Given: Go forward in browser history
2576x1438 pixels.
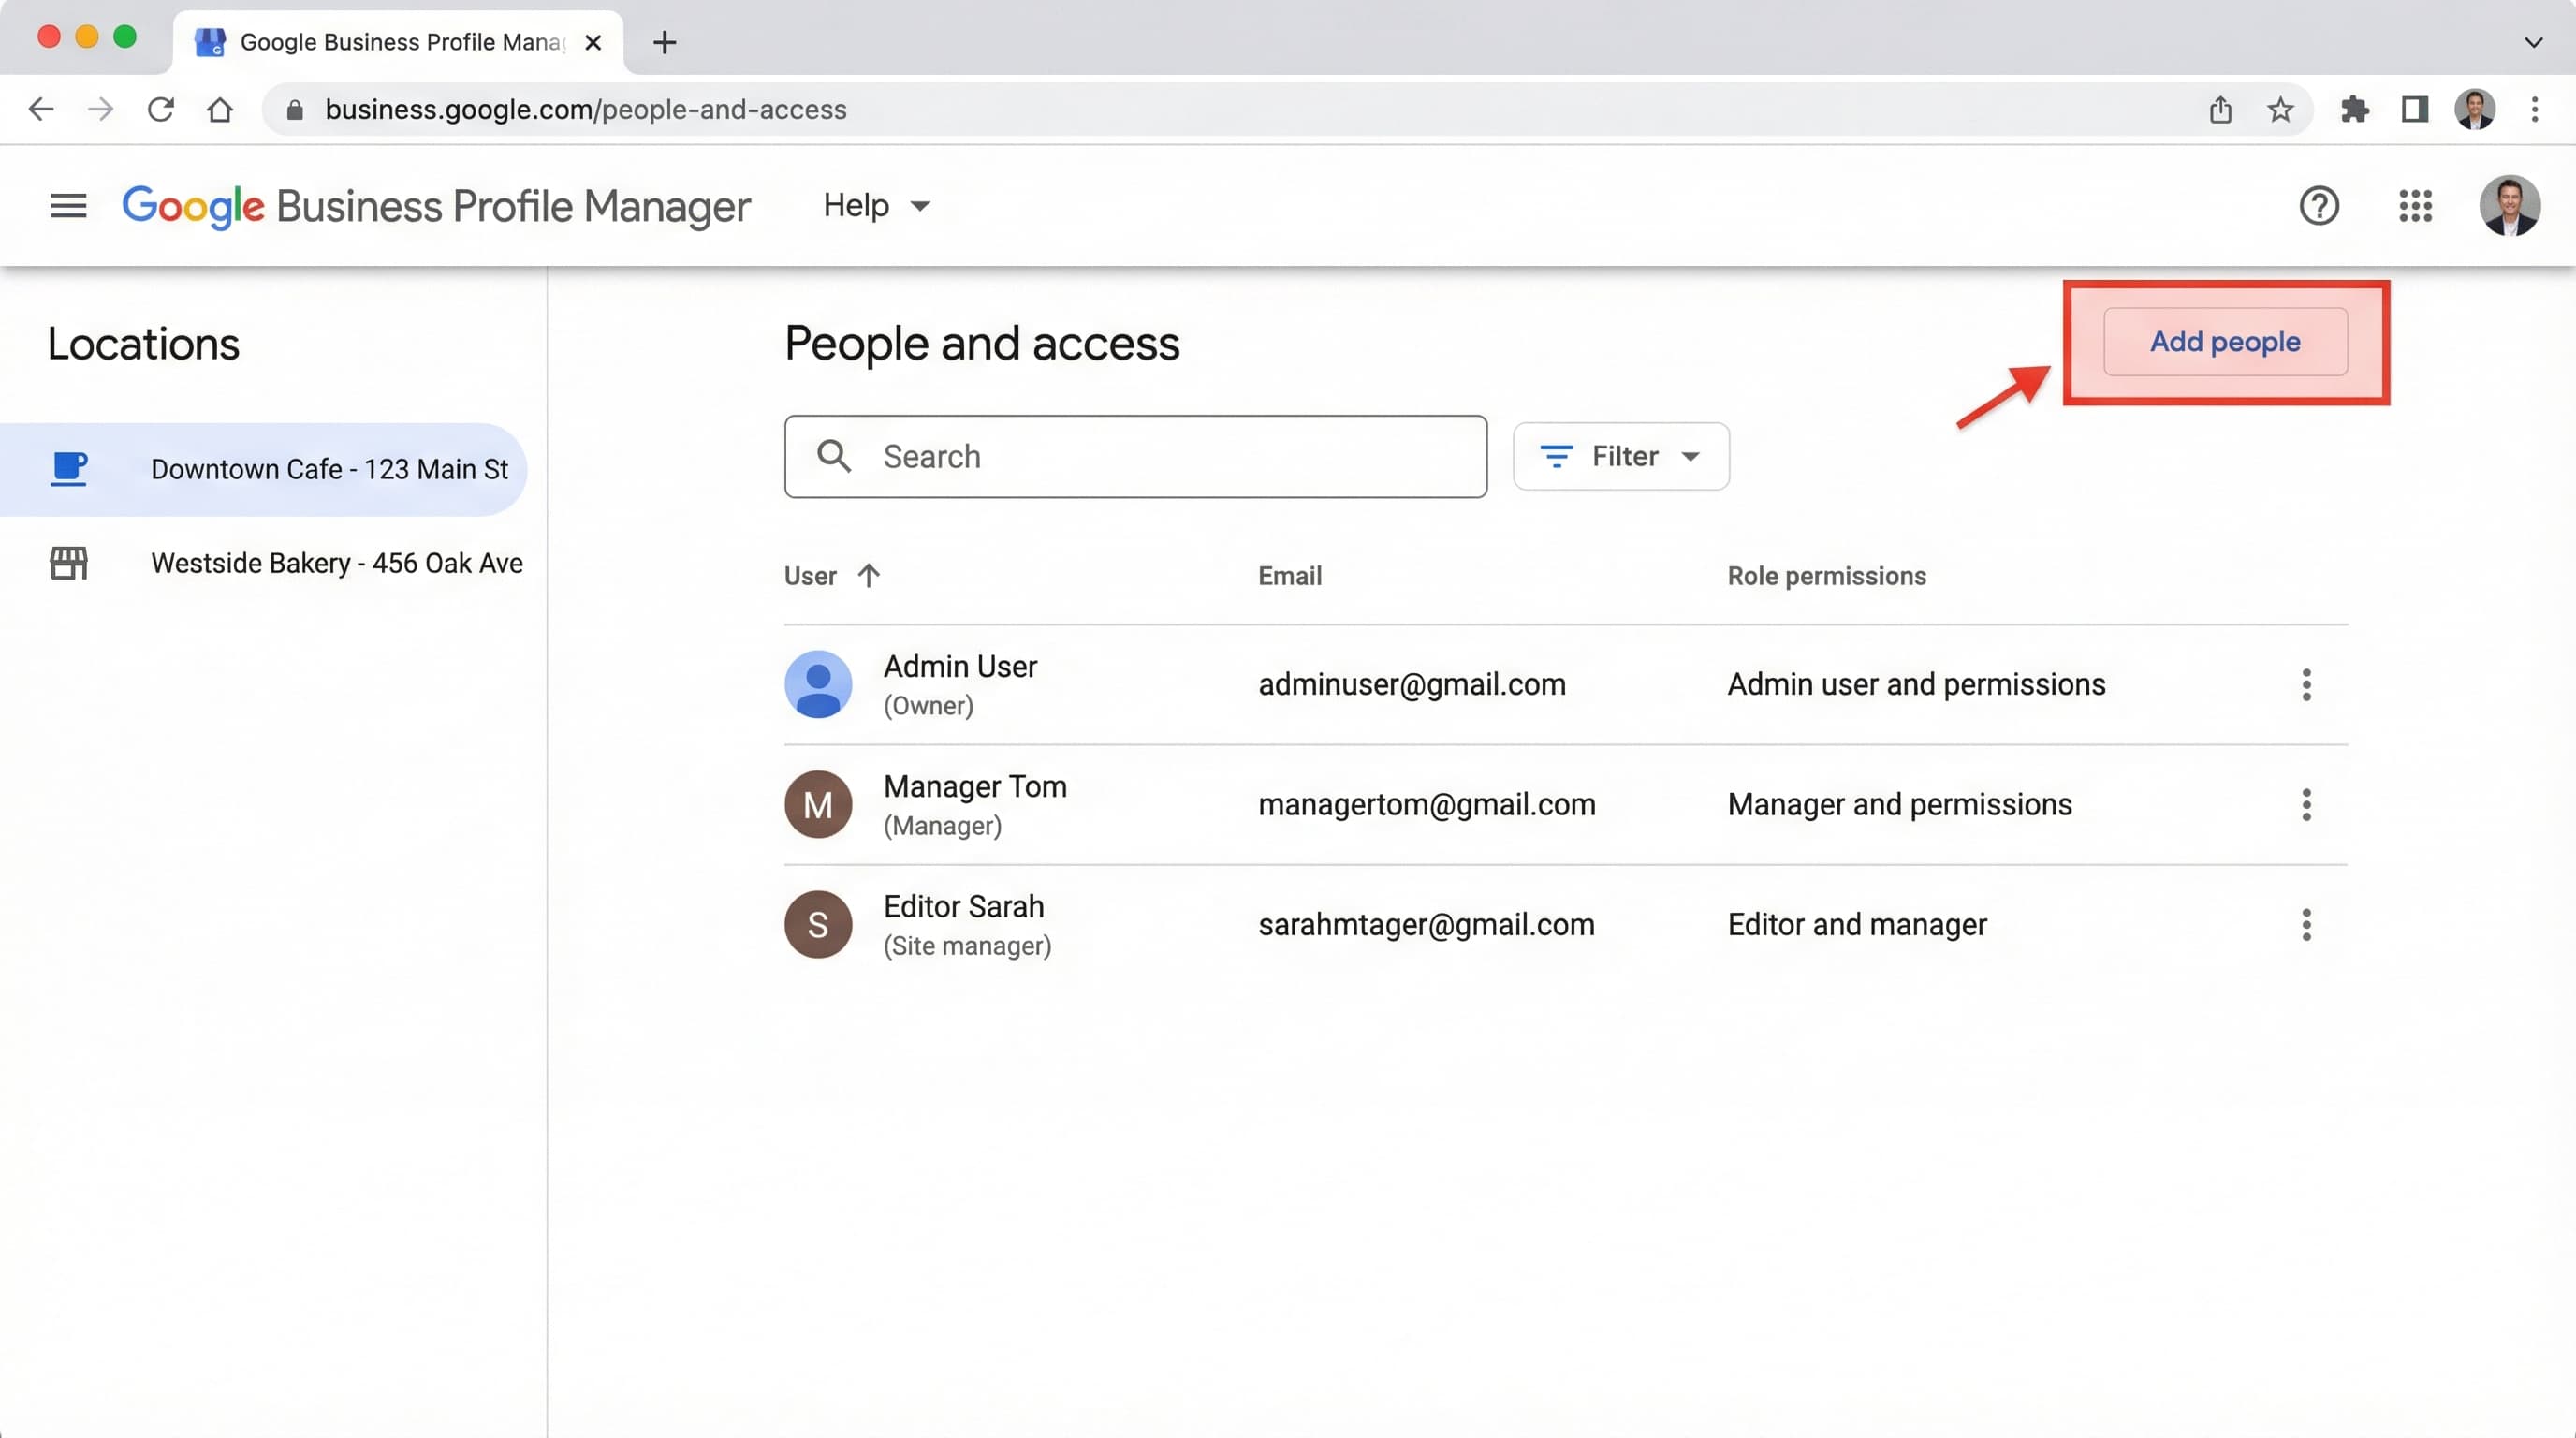Looking at the screenshot, I should (x=100, y=109).
